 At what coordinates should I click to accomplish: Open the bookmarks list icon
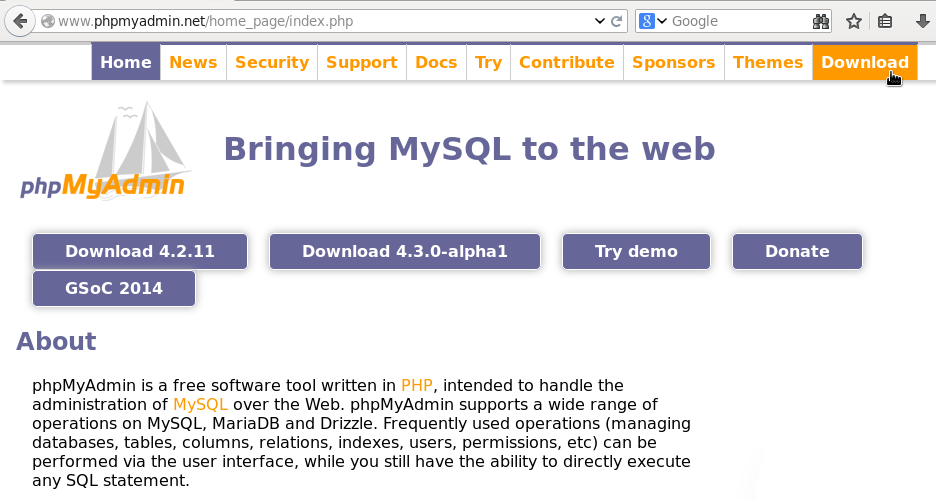[x=885, y=21]
